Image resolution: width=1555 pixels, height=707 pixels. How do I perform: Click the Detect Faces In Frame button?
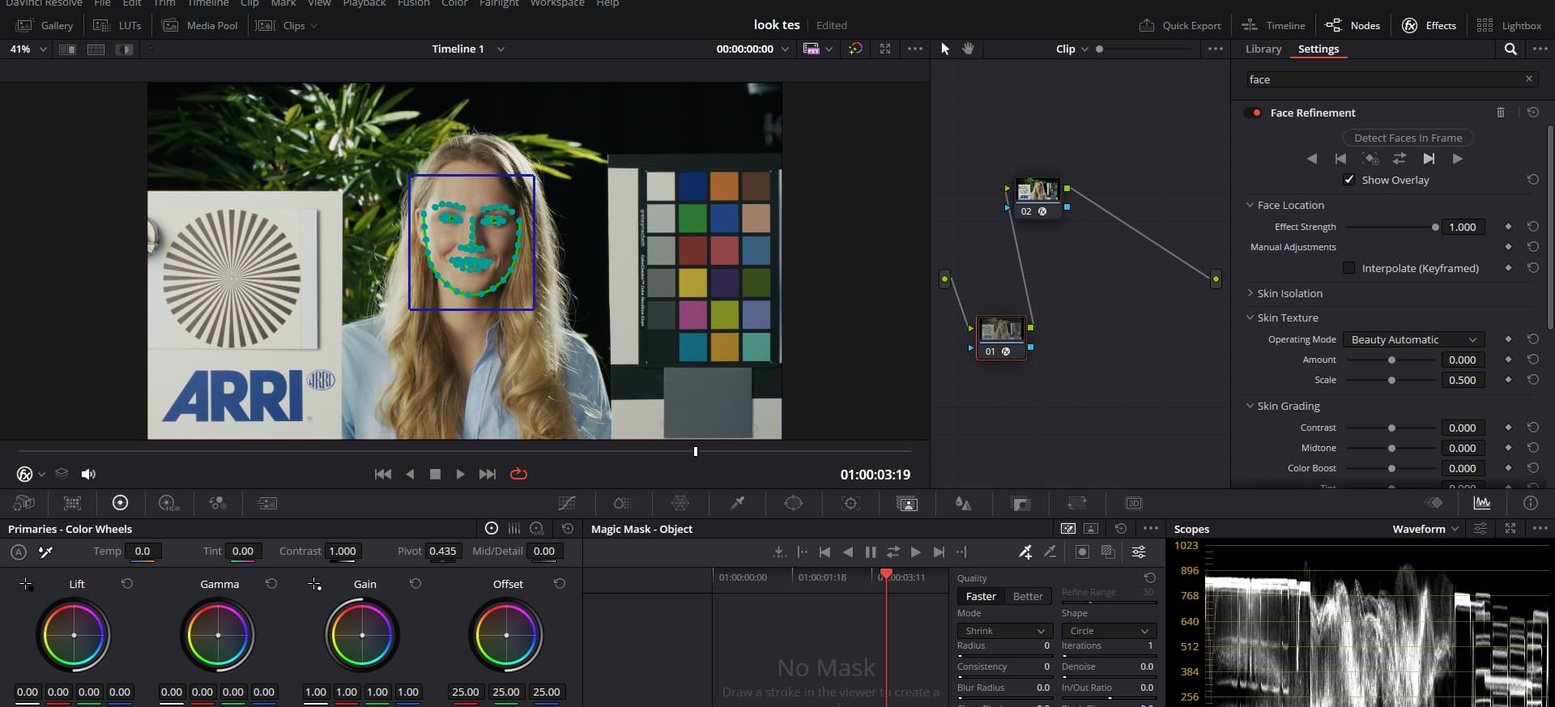[1407, 137]
